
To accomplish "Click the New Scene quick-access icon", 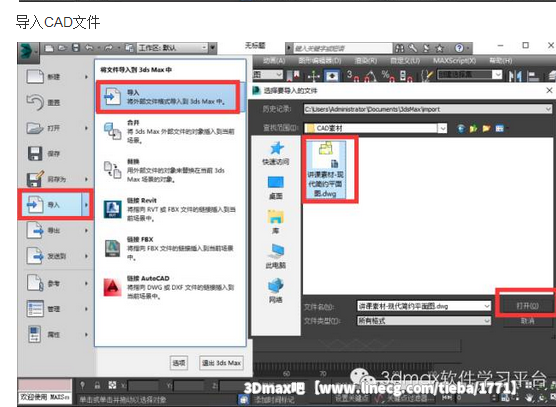I will coord(49,48).
